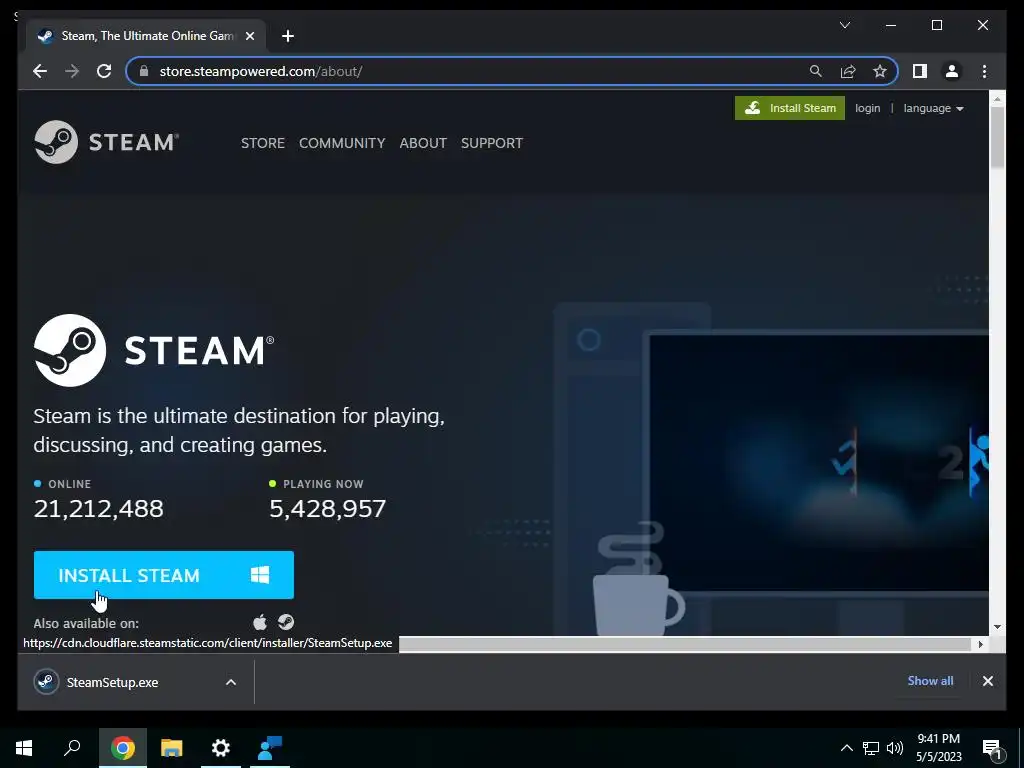
Task: Open the language dropdown
Action: (x=933, y=108)
